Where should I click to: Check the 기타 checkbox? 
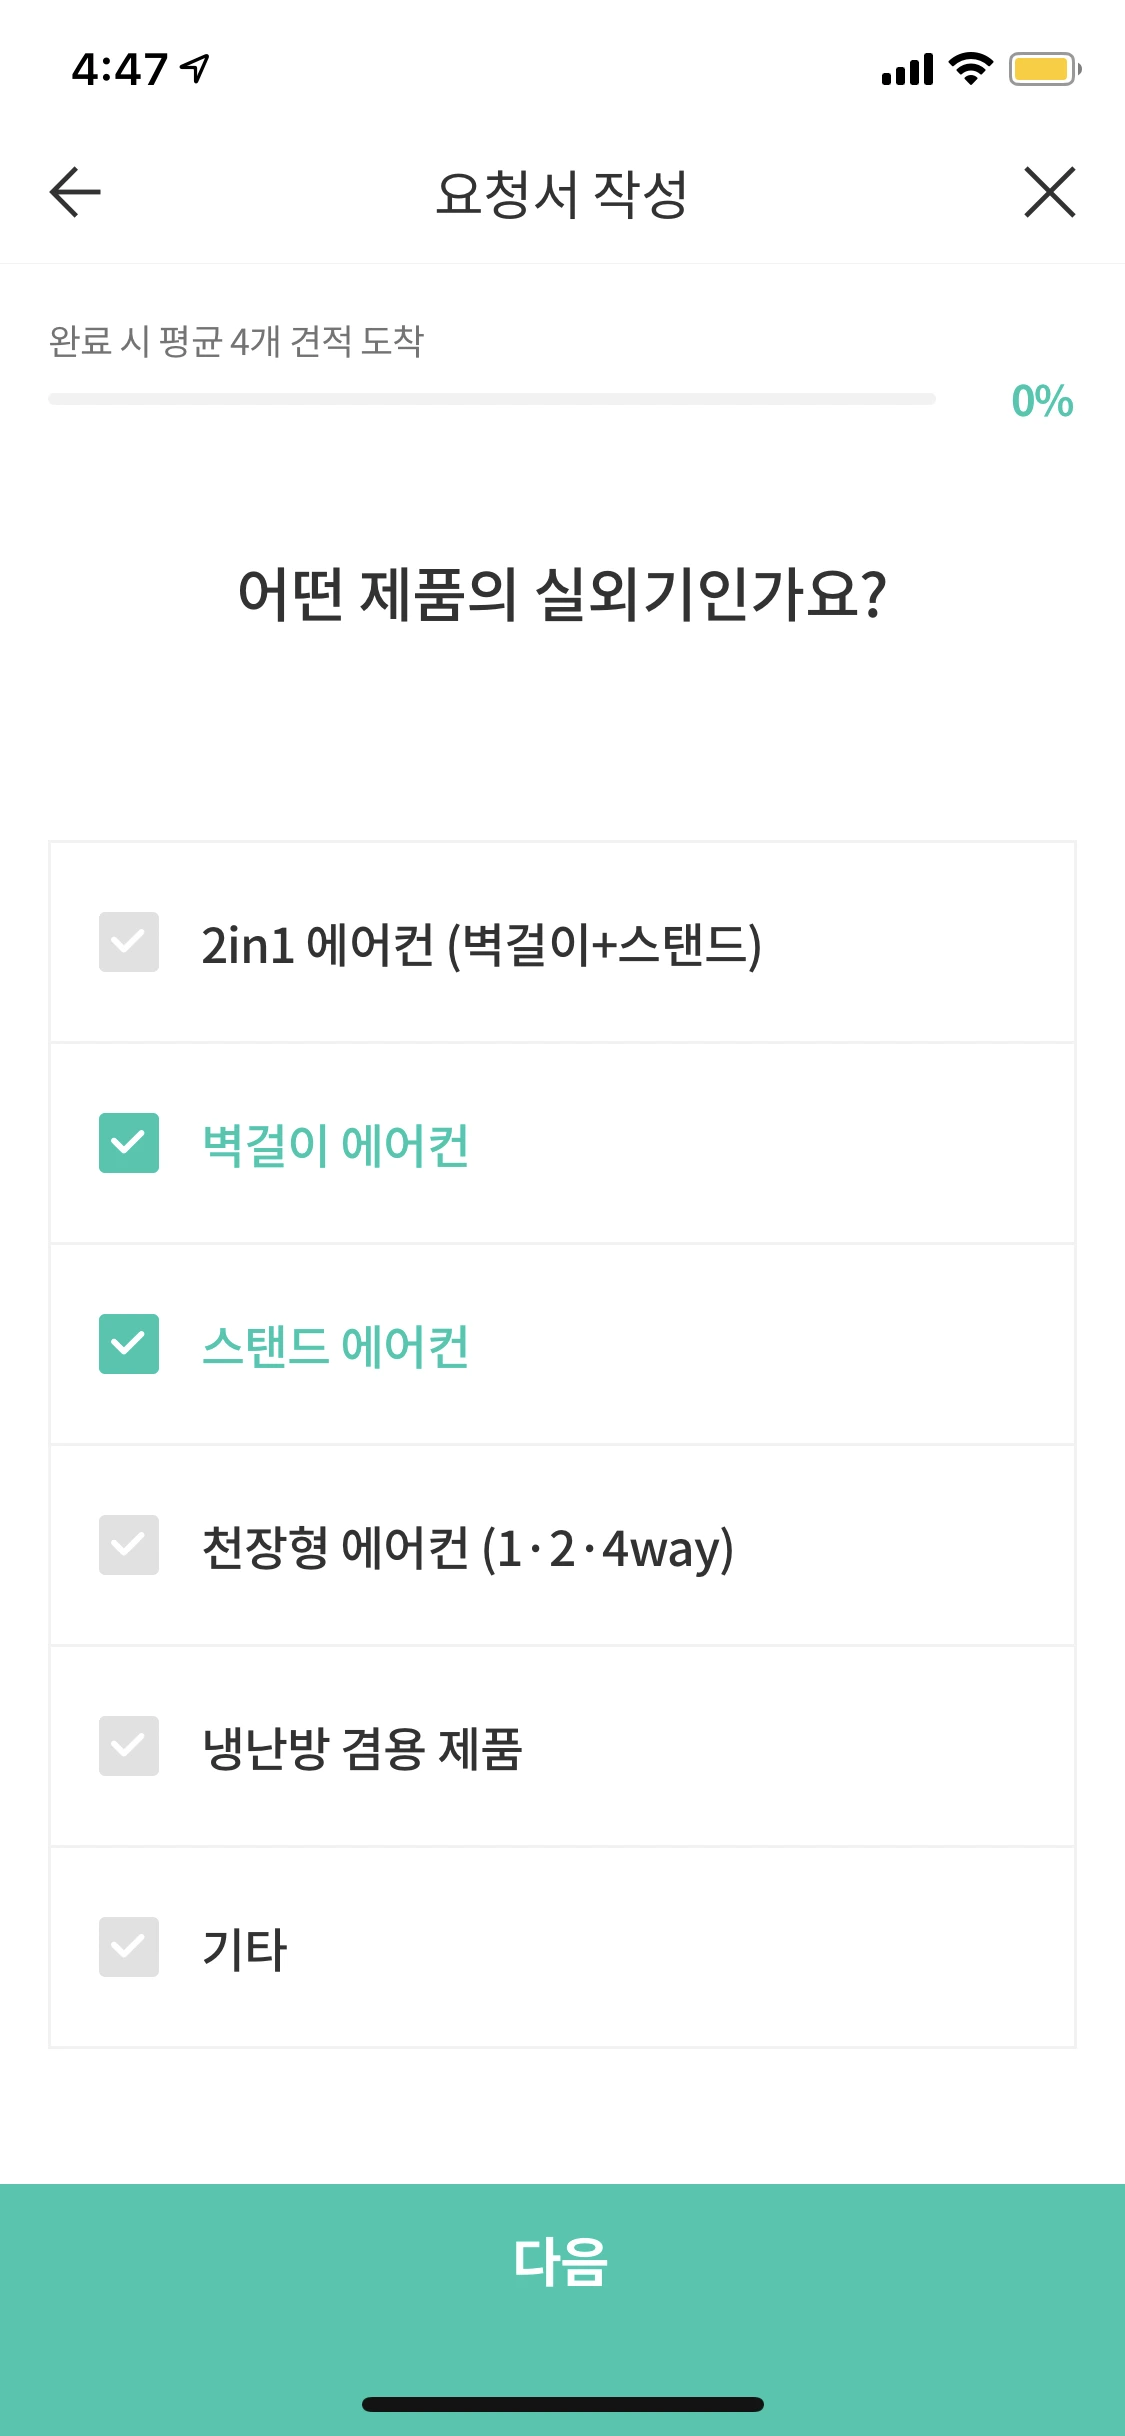click(129, 1947)
